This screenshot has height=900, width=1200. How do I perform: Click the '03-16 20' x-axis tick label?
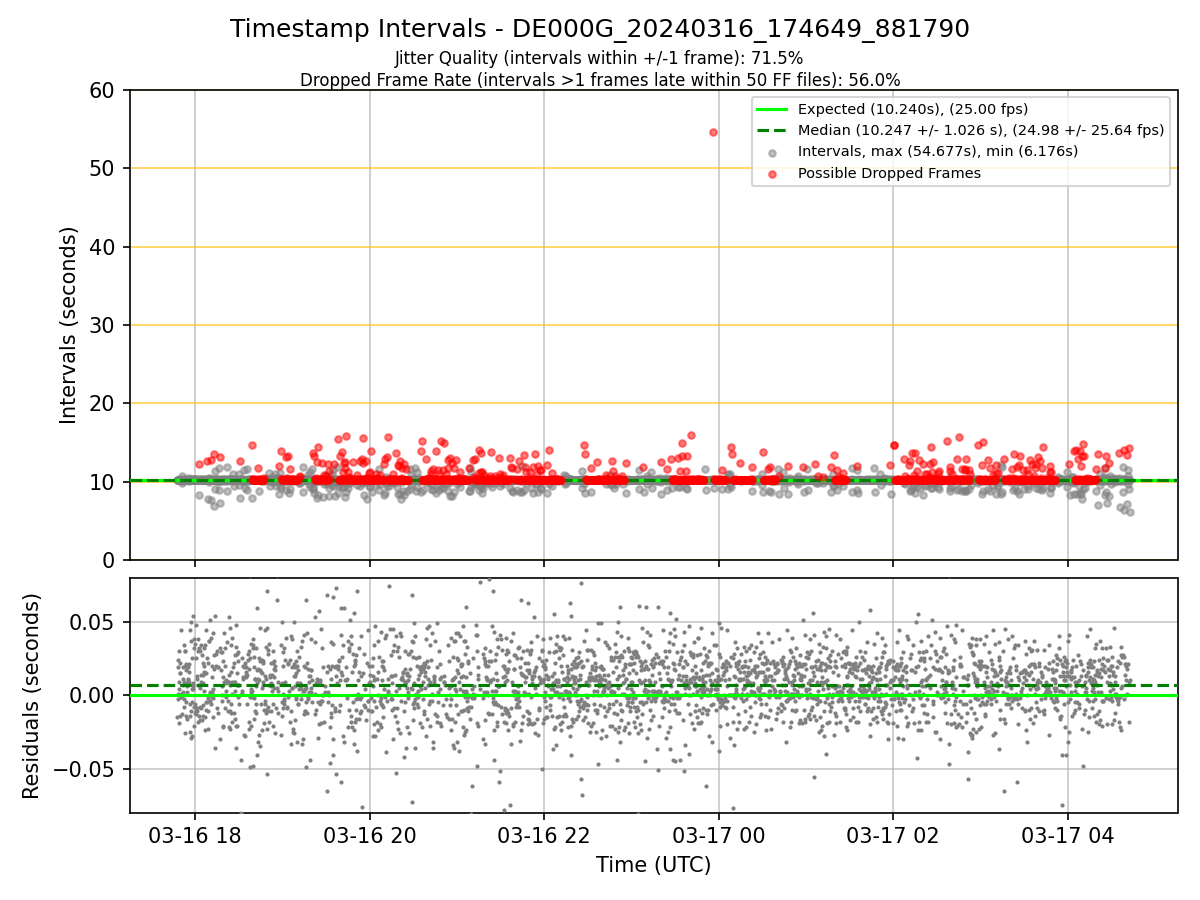pos(370,835)
